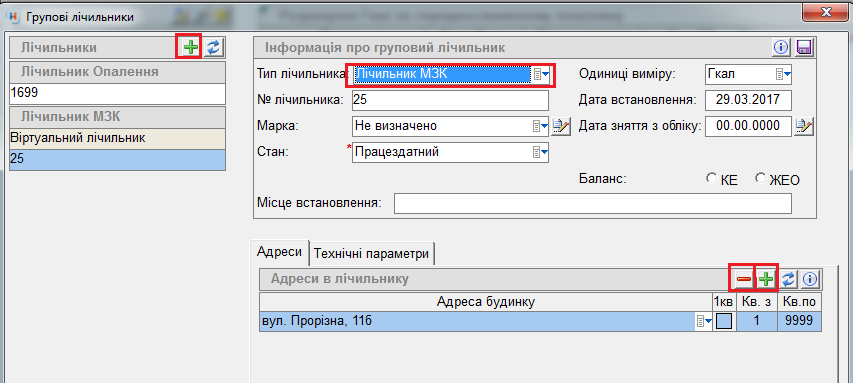Open info for group meter panel
The image size is (853, 383).
click(781, 47)
